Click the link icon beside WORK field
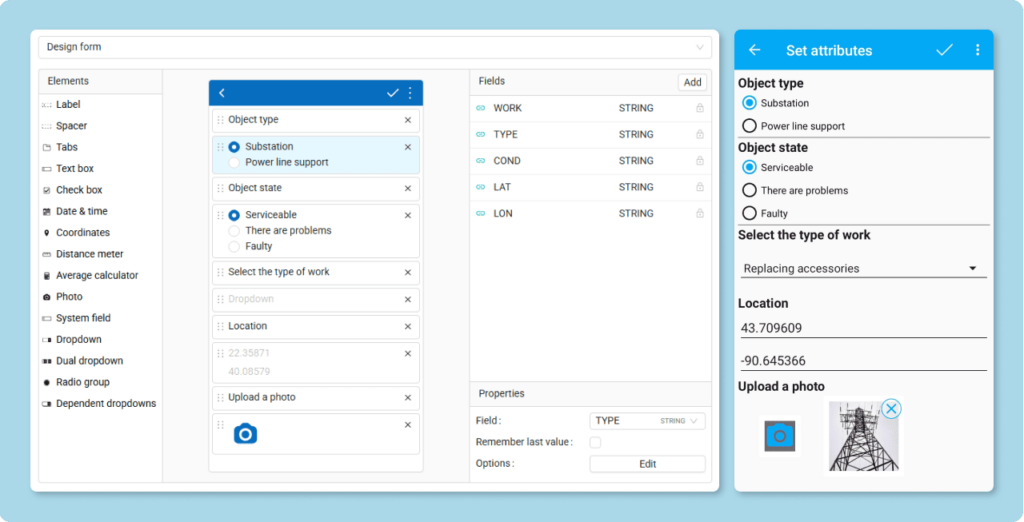Image resolution: width=1024 pixels, height=522 pixels. click(481, 108)
